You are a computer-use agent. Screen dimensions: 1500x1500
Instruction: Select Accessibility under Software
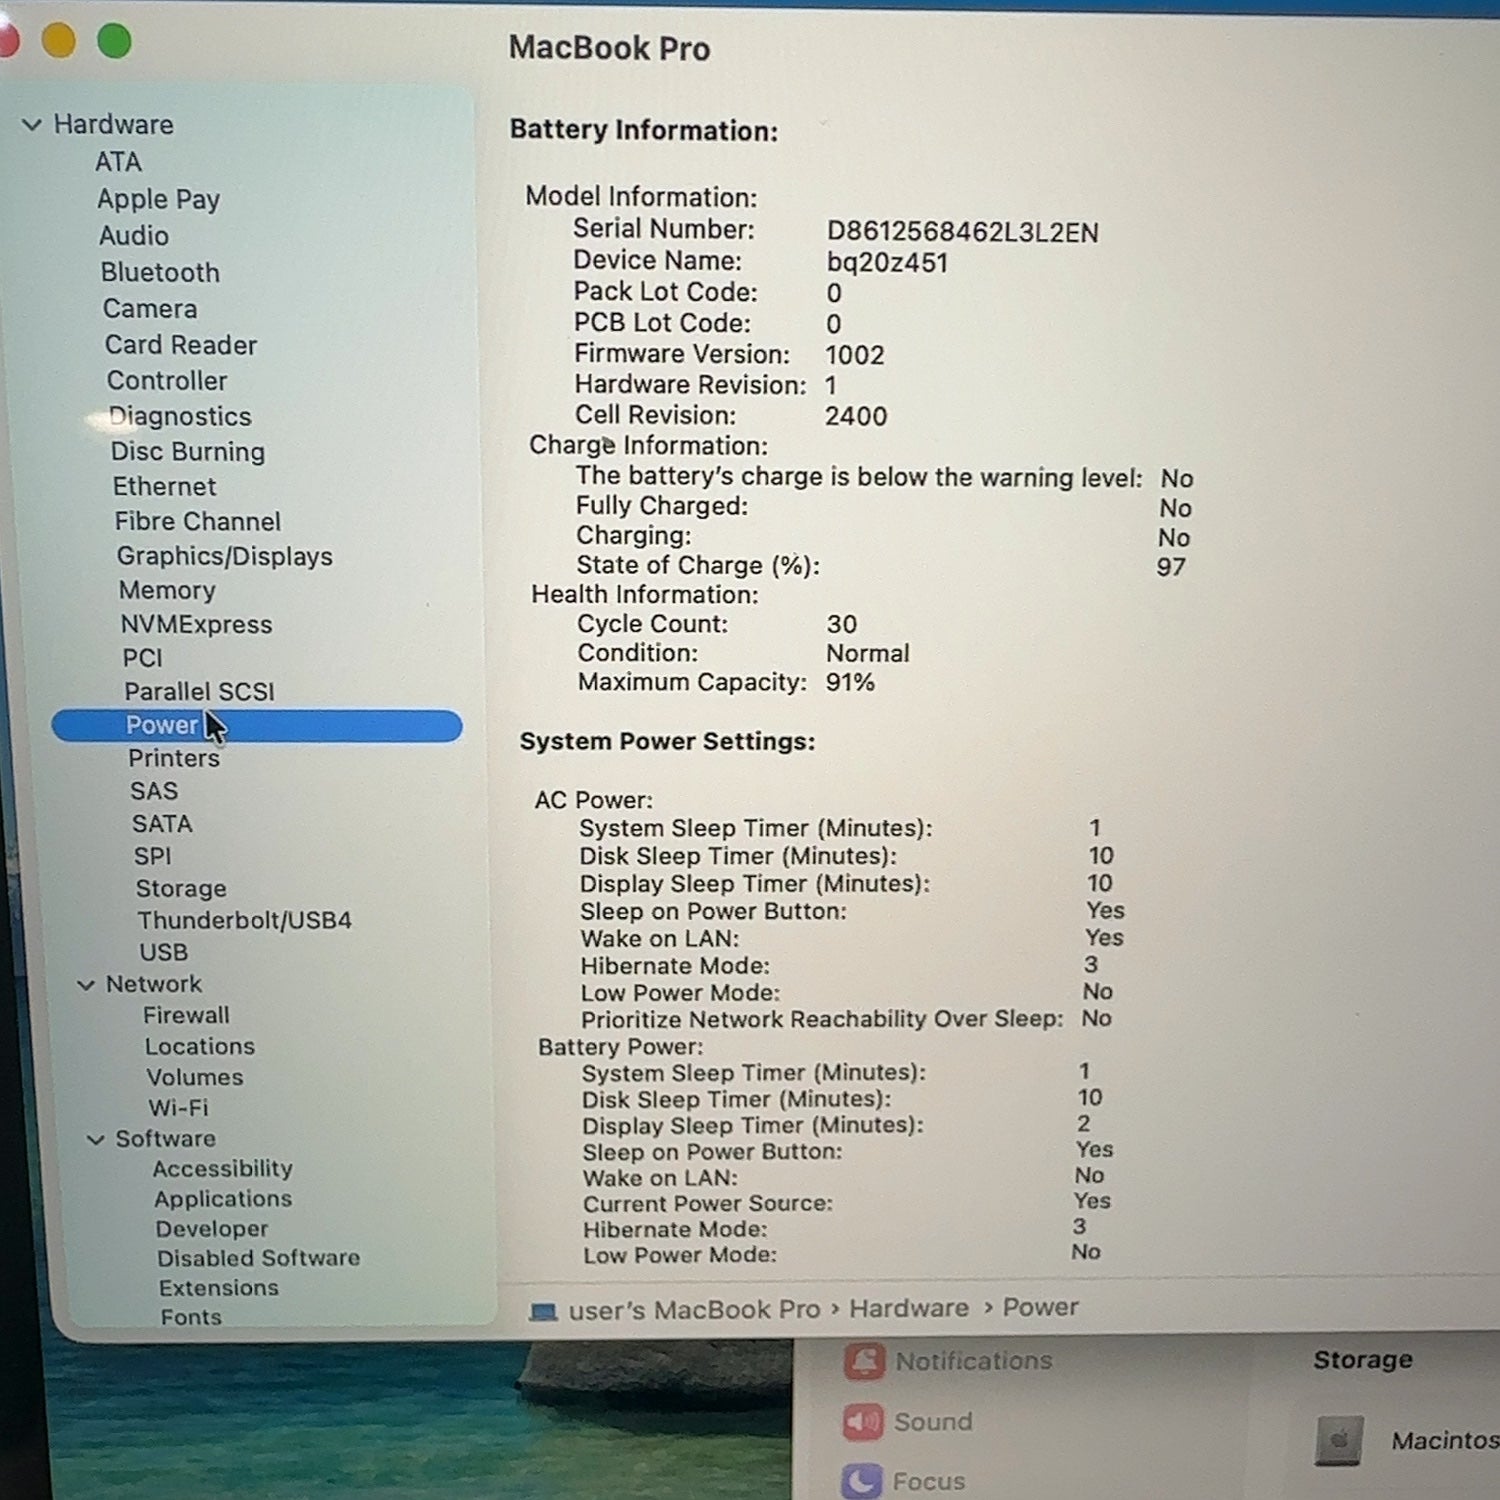coord(223,1168)
